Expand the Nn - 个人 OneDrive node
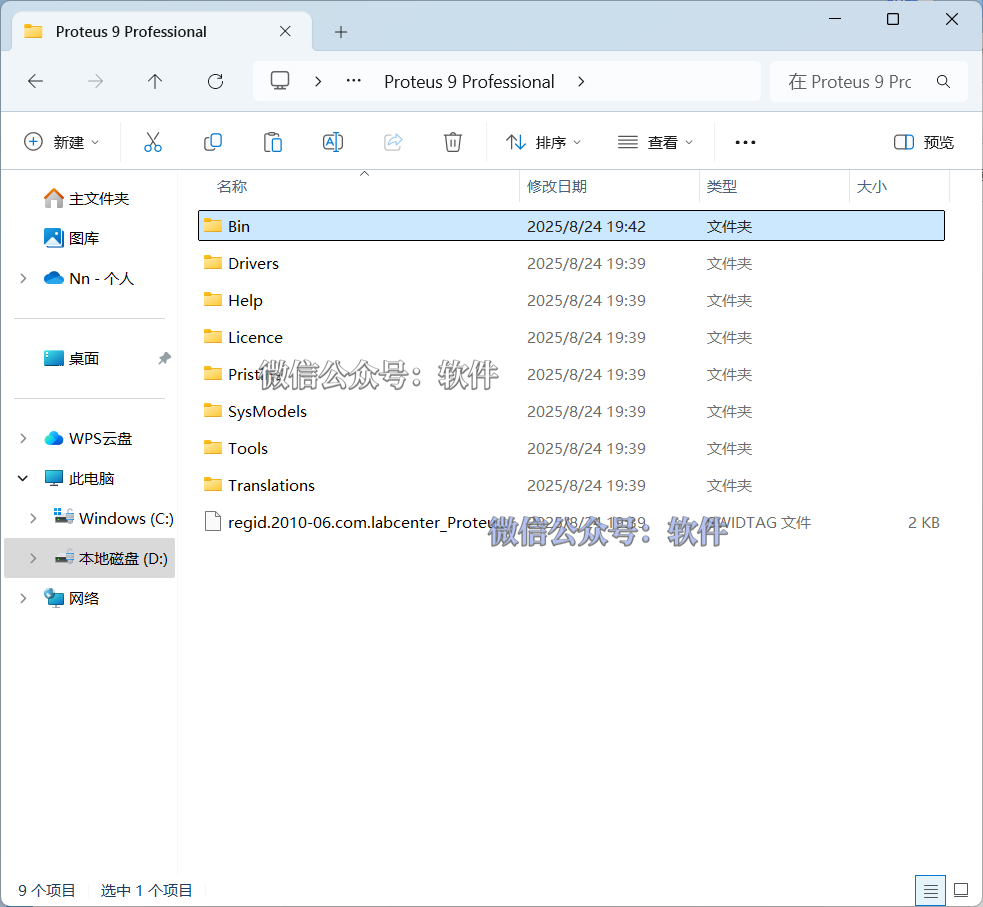The width and height of the screenshot is (983, 907). coord(23,278)
